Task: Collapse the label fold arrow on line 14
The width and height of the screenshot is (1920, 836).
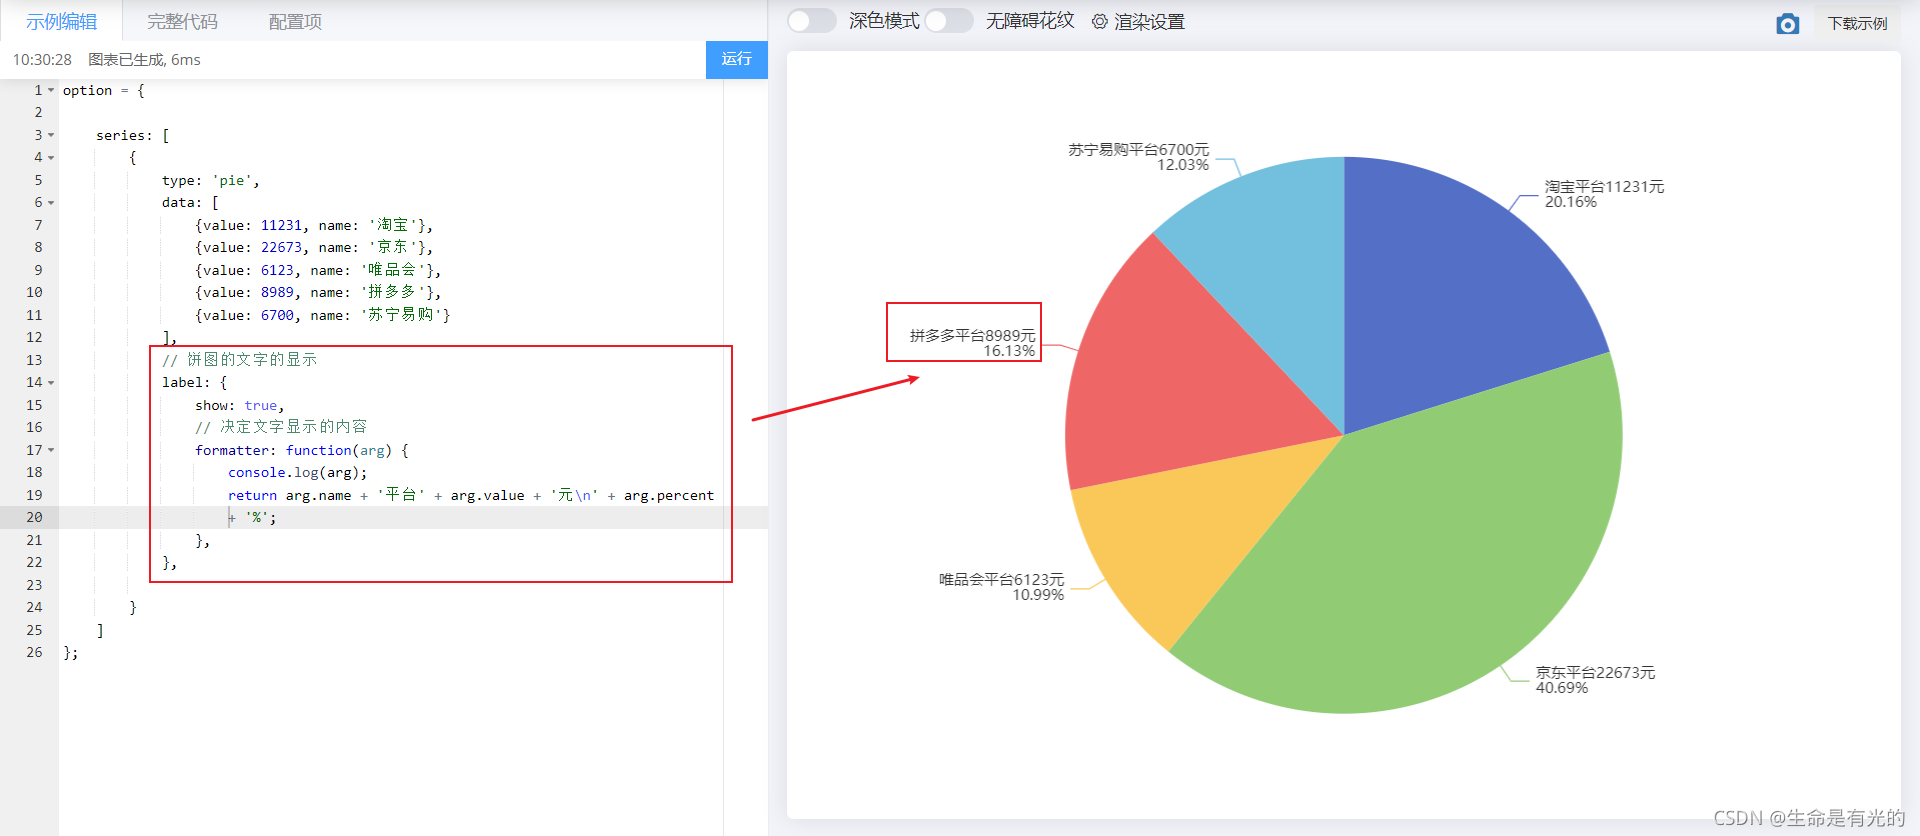Action: [51, 382]
